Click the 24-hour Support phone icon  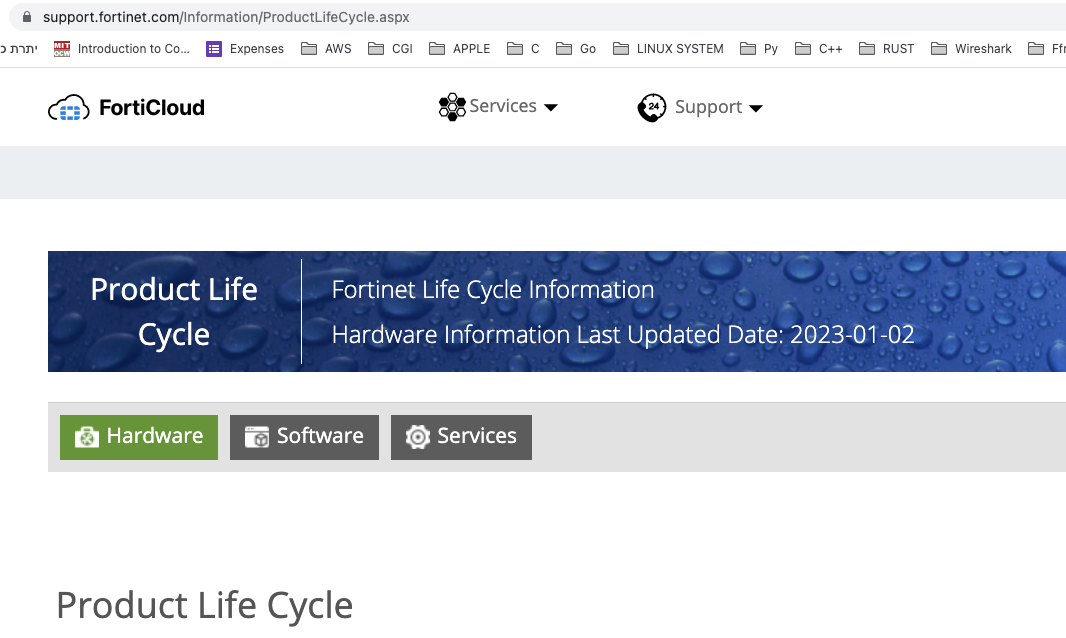[652, 107]
